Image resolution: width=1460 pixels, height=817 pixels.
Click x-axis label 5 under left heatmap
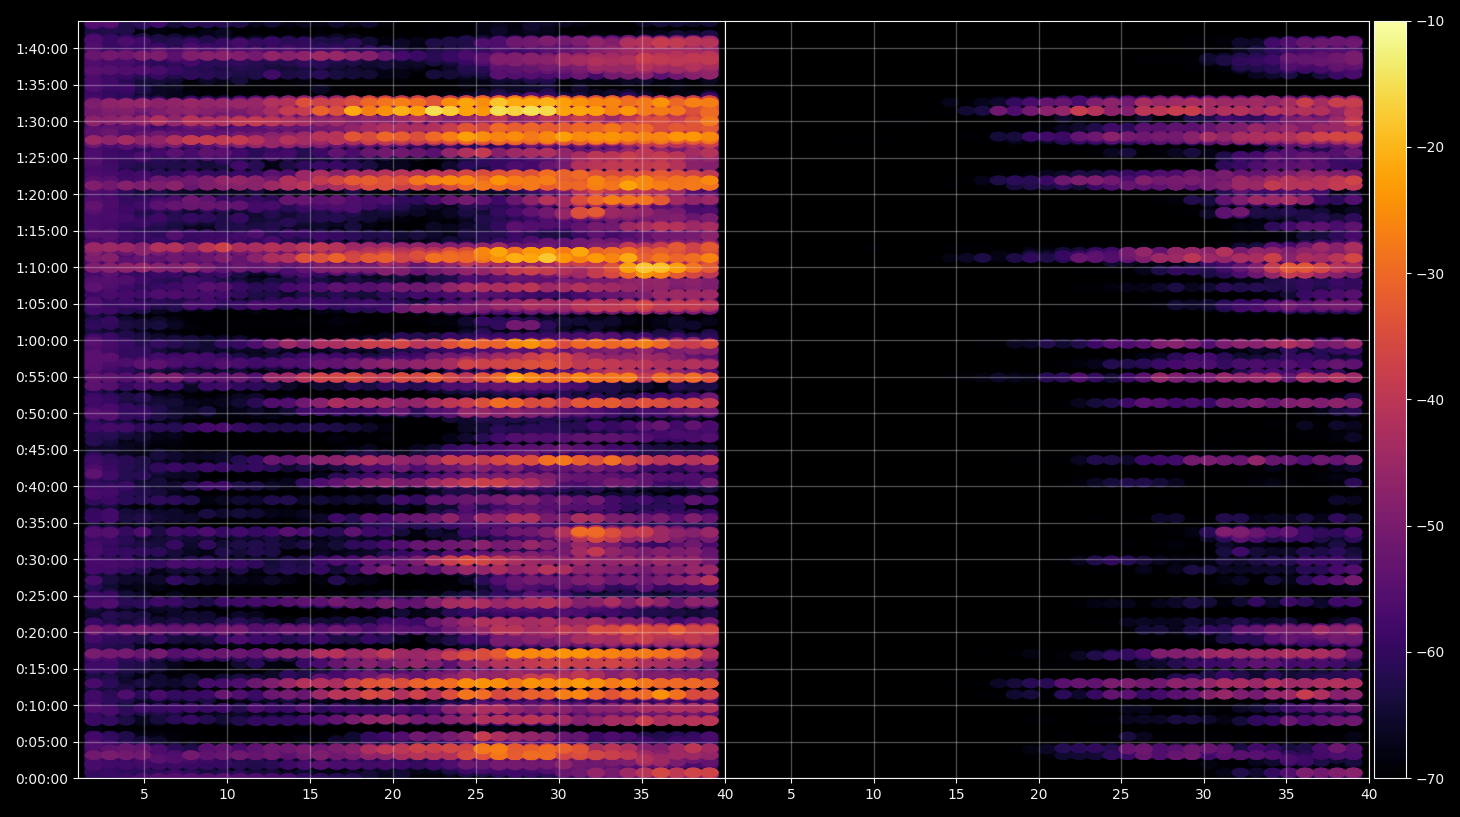[x=144, y=795]
